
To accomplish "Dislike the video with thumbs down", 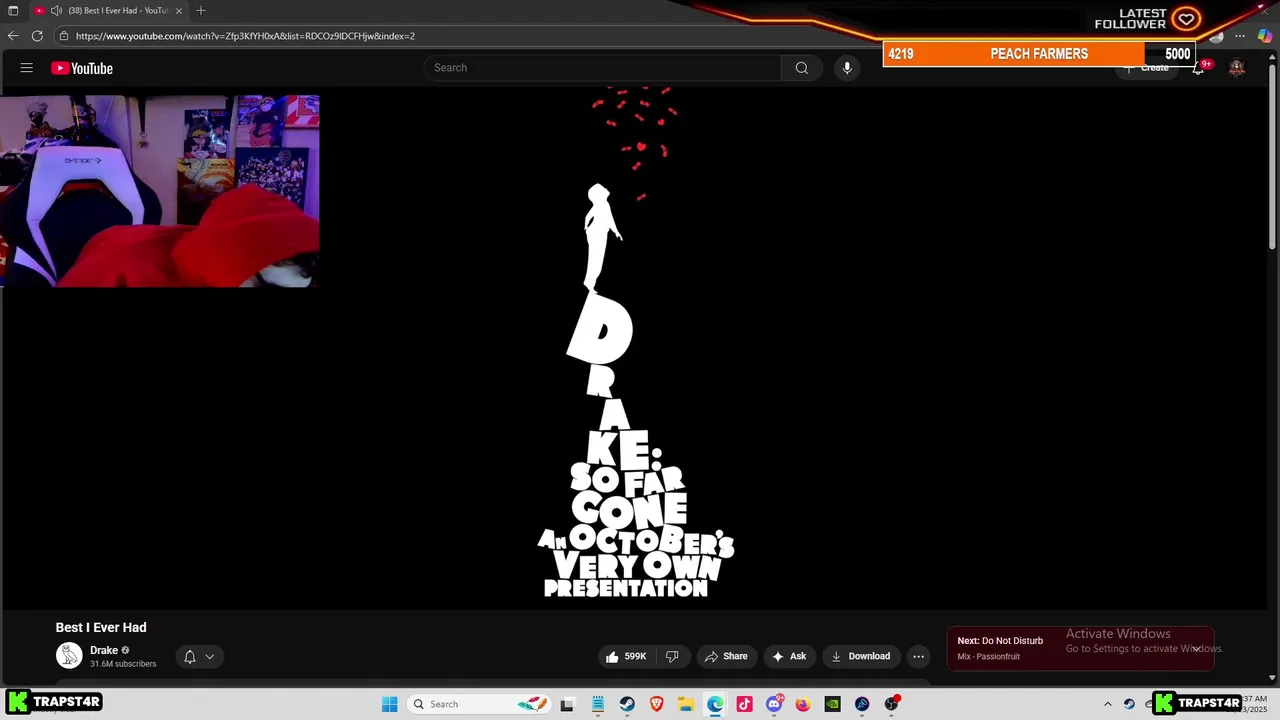I will pyautogui.click(x=672, y=656).
